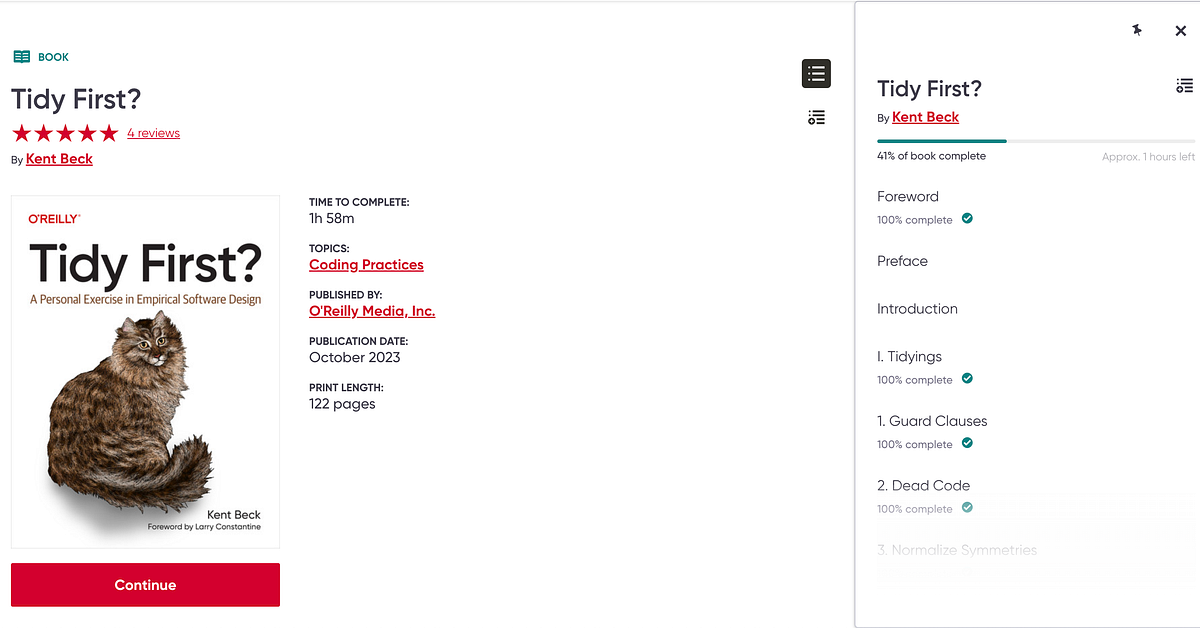
Task: Click the Continue button
Action: [145, 585]
